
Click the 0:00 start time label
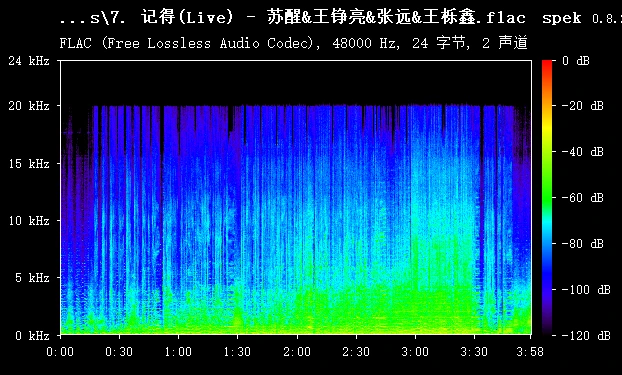pos(60,352)
